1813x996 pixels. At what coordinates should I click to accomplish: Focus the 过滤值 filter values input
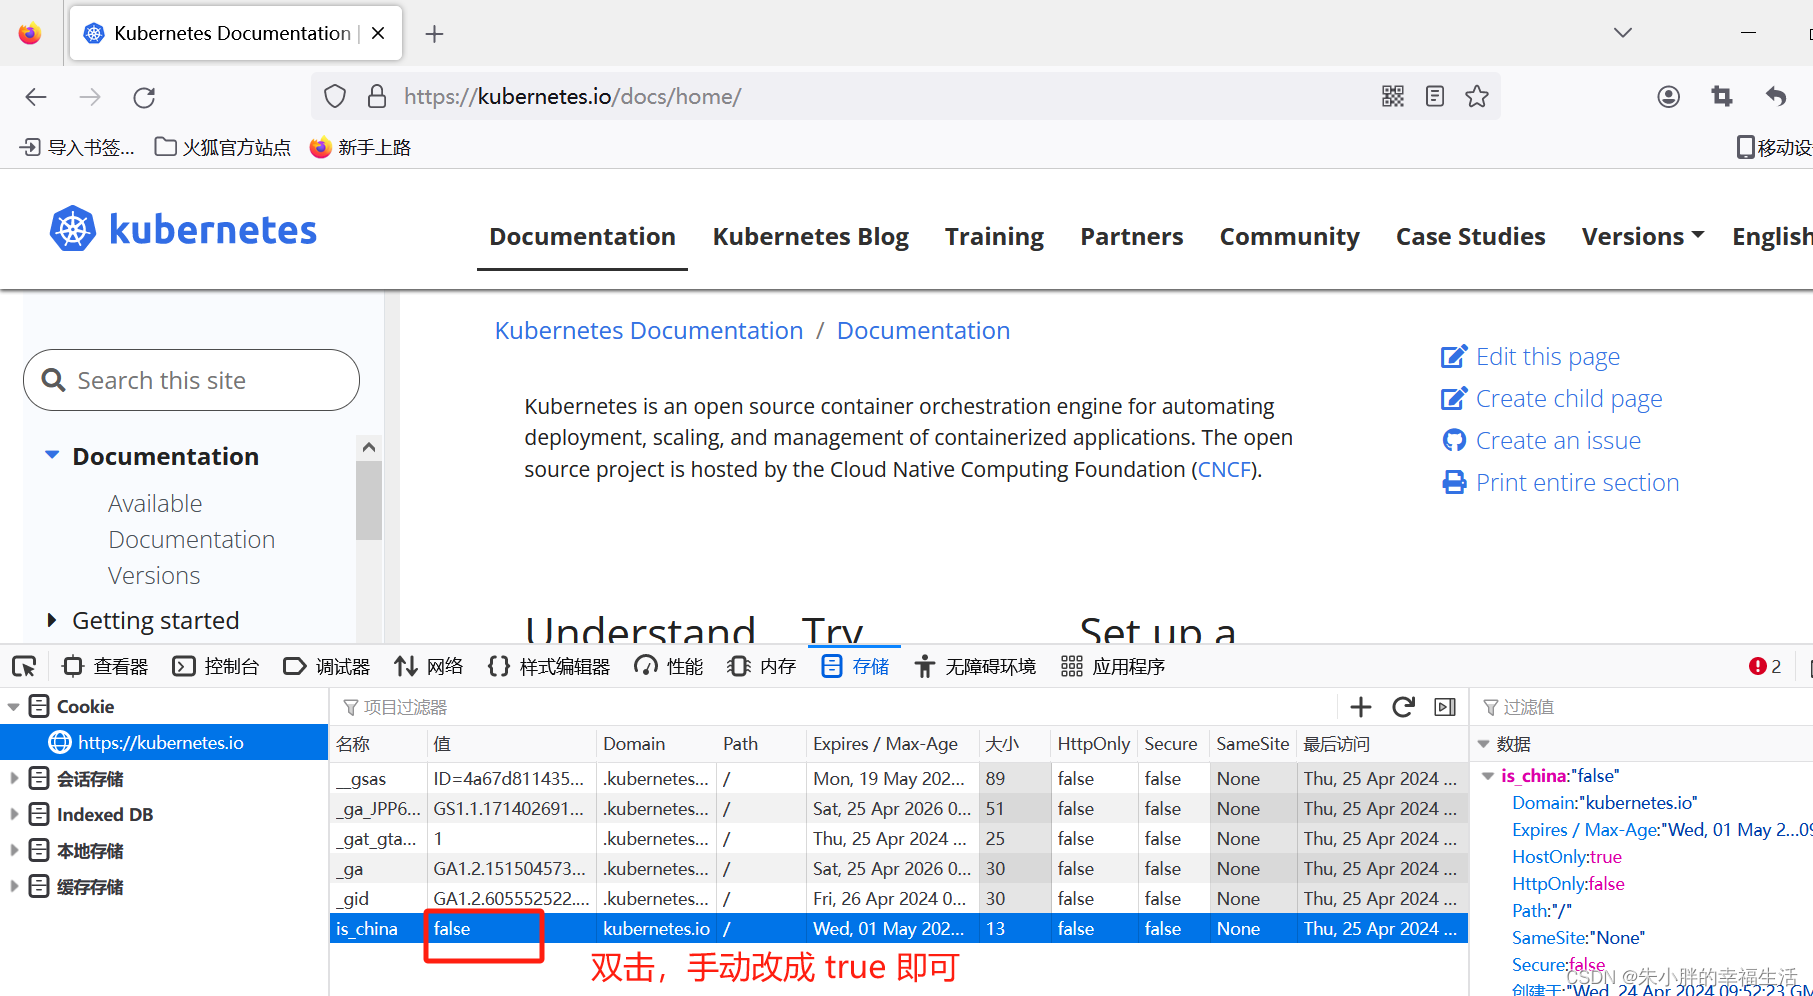tap(1645, 707)
